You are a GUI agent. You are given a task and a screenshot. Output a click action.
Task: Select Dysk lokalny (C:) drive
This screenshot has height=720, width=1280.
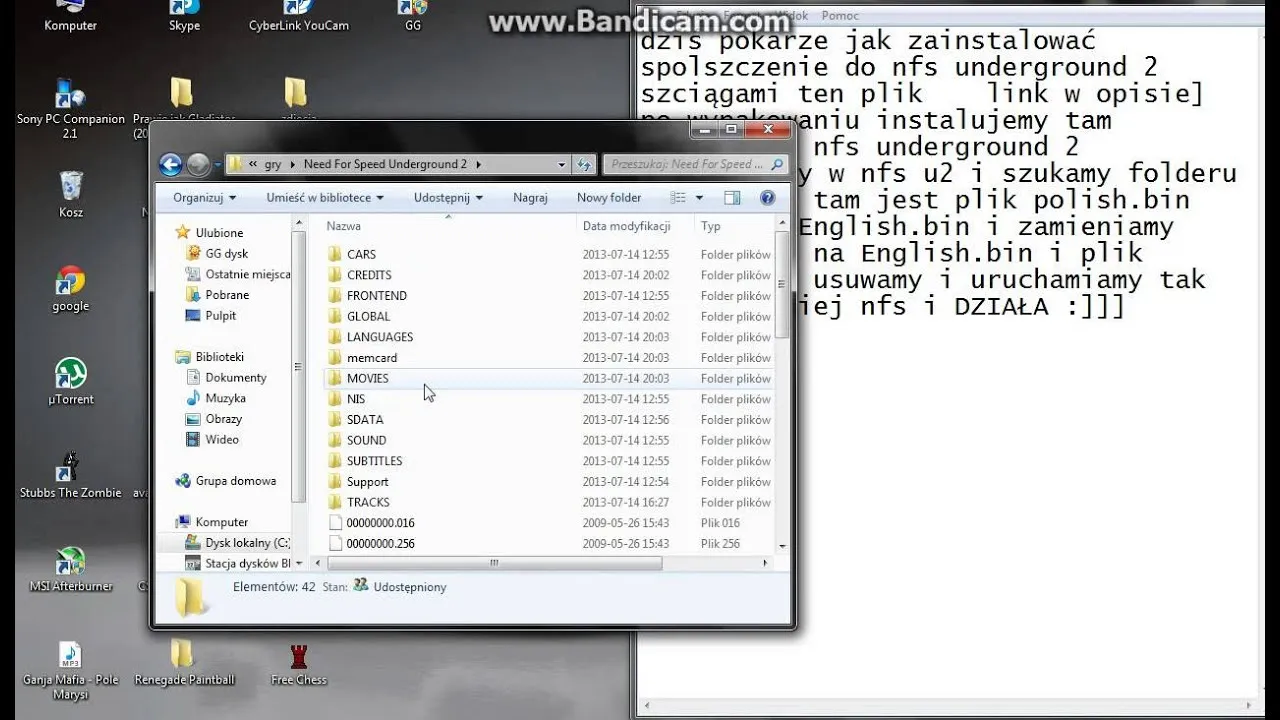point(247,543)
